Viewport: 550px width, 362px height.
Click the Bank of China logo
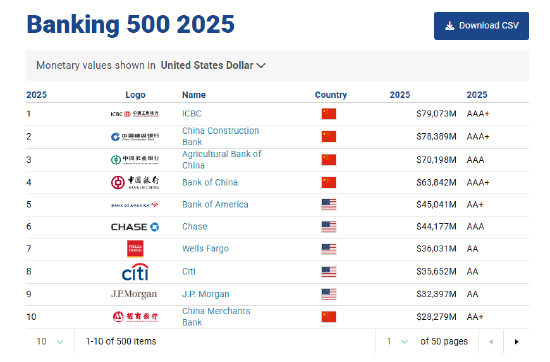135,182
